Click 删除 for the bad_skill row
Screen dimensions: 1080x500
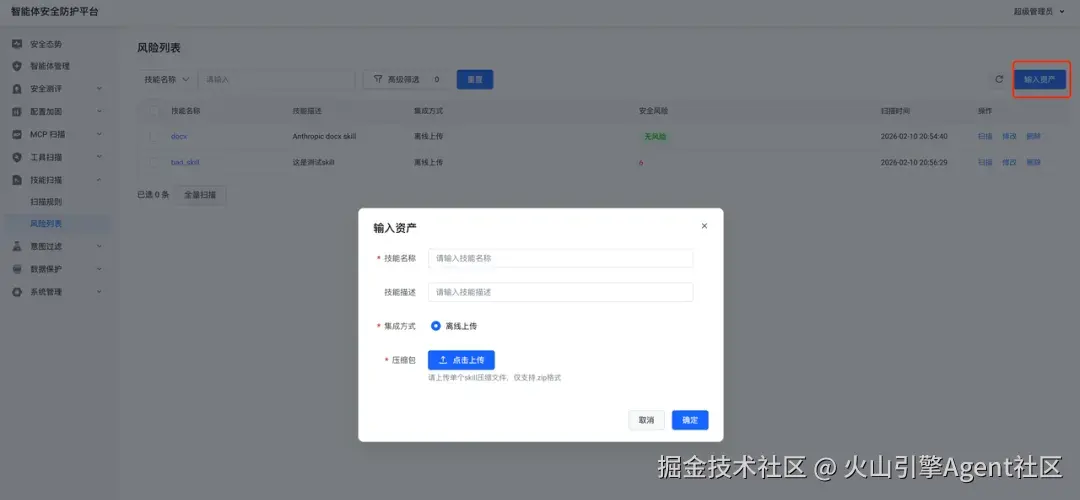tap(1033, 163)
